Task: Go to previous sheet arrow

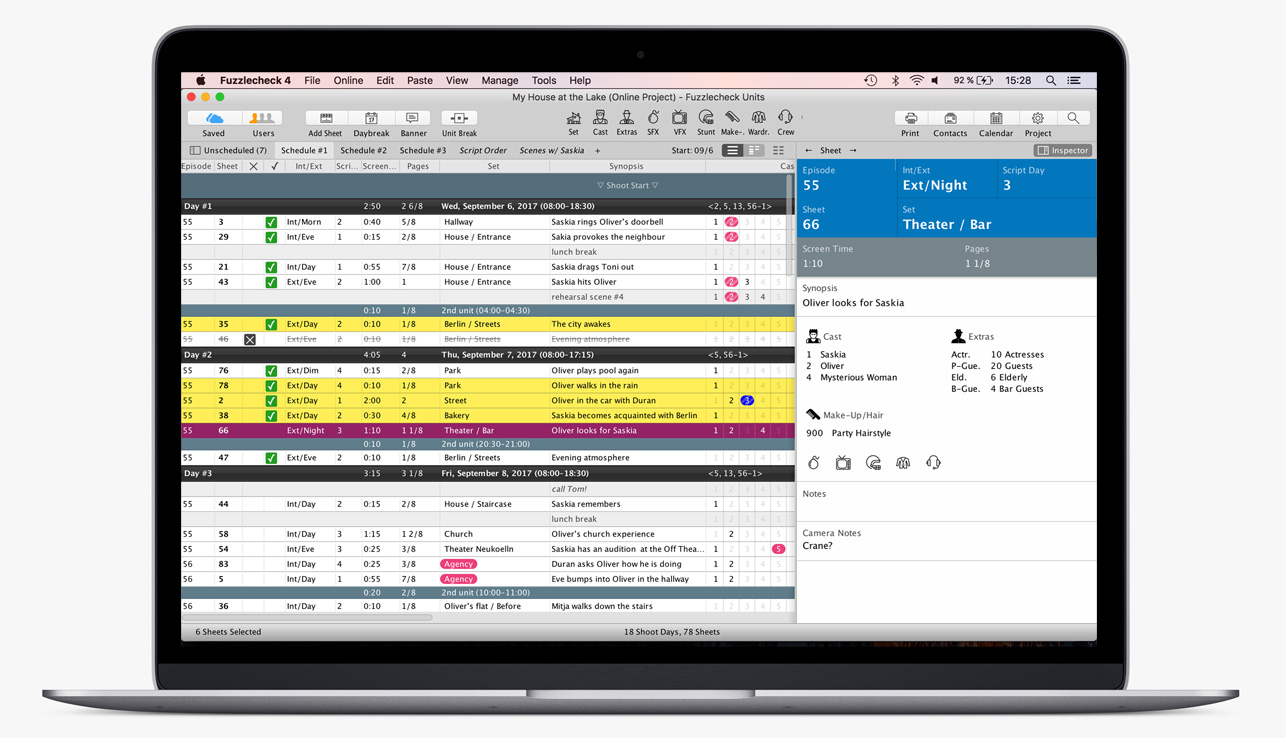Action: point(809,151)
